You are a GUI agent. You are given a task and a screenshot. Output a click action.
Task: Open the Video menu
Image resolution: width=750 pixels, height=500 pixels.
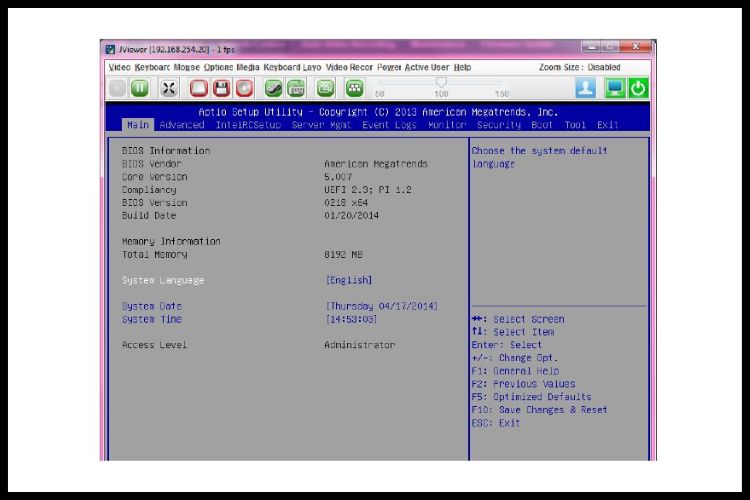pos(119,67)
